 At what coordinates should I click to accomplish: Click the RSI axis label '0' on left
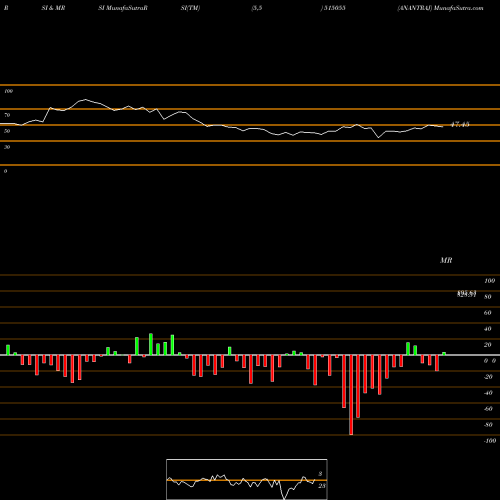[x=5, y=171]
